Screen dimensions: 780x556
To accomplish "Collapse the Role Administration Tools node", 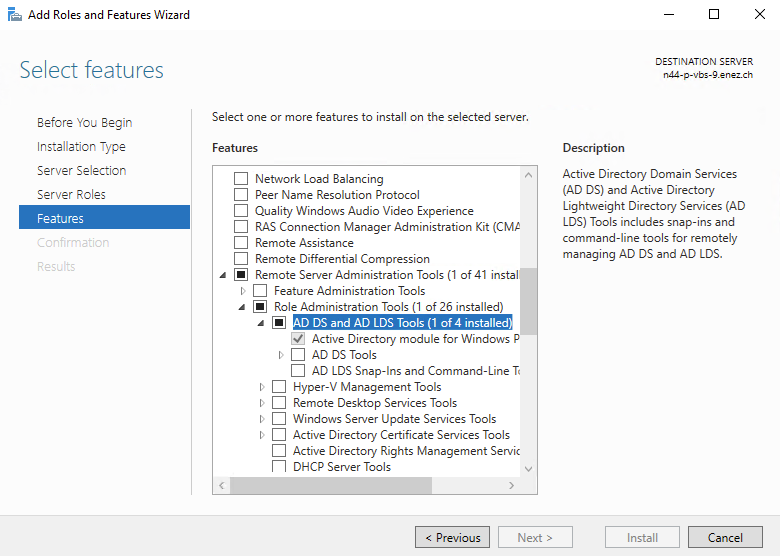I will 242,307.
